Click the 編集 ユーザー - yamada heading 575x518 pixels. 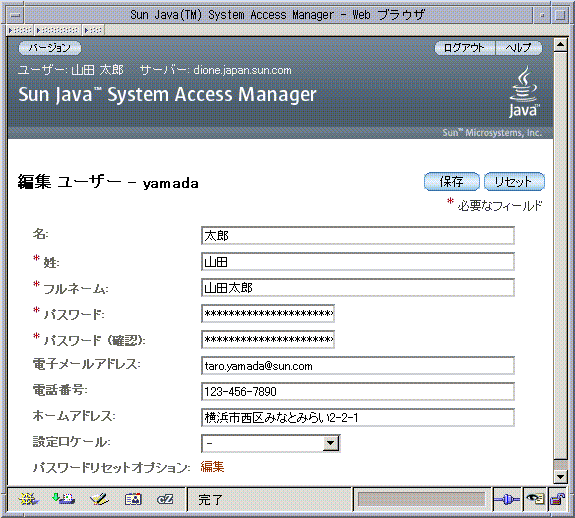108,182
